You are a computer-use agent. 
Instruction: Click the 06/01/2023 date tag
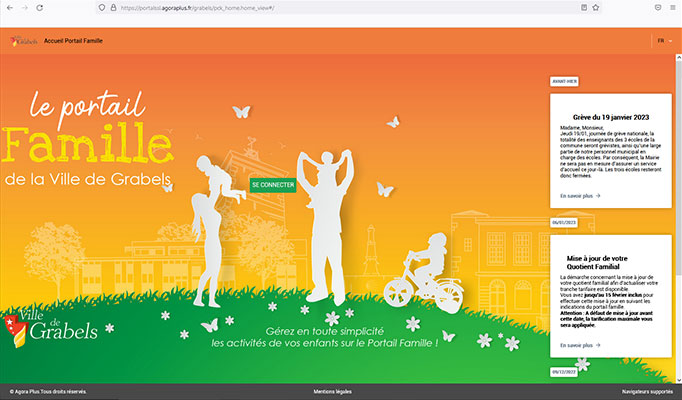tap(564, 223)
